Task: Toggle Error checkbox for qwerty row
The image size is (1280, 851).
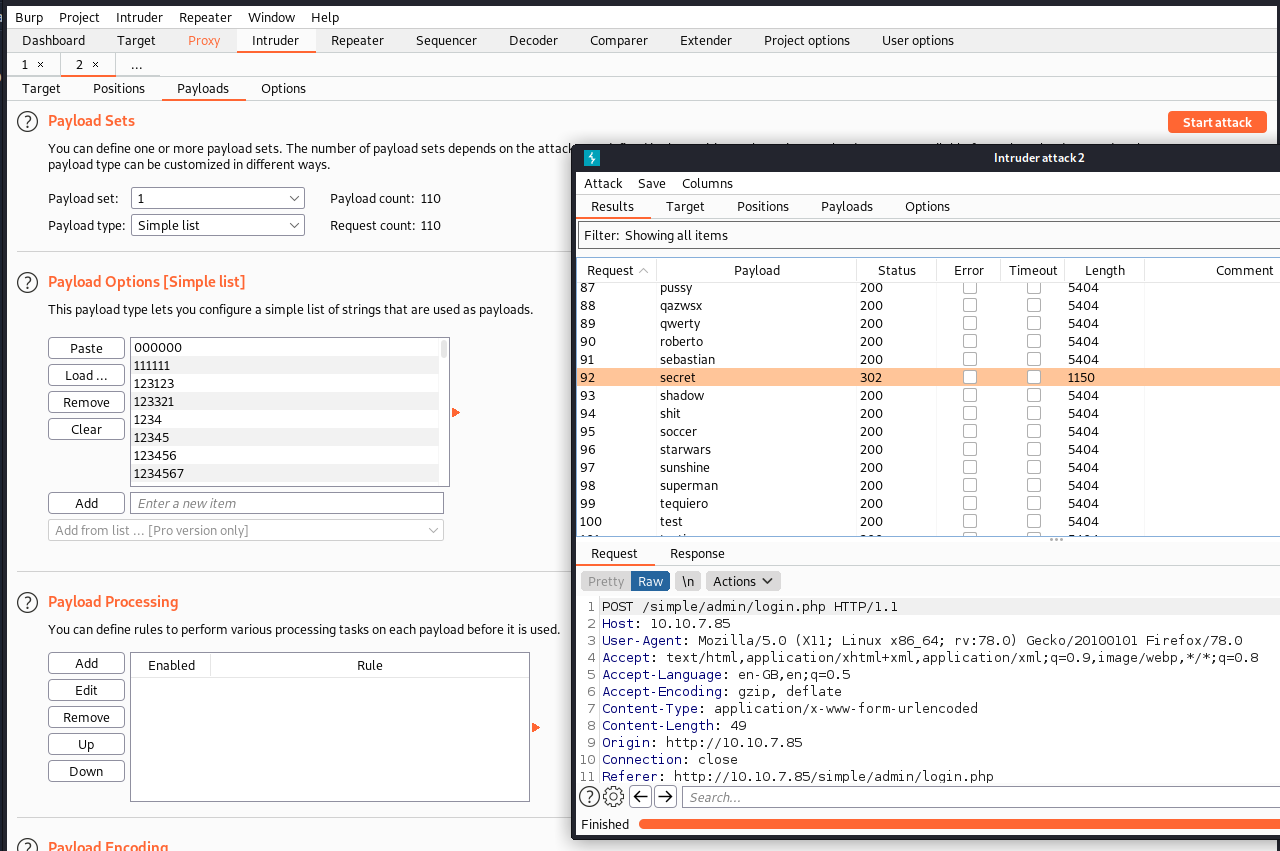Action: [x=969, y=323]
